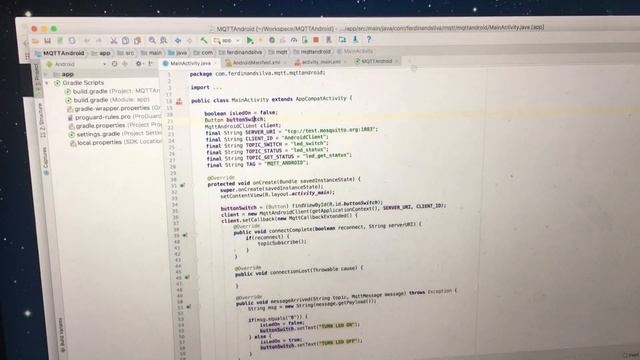Switch to the MainActivity.java tab
The width and height of the screenshot is (640, 360).
click(190, 63)
